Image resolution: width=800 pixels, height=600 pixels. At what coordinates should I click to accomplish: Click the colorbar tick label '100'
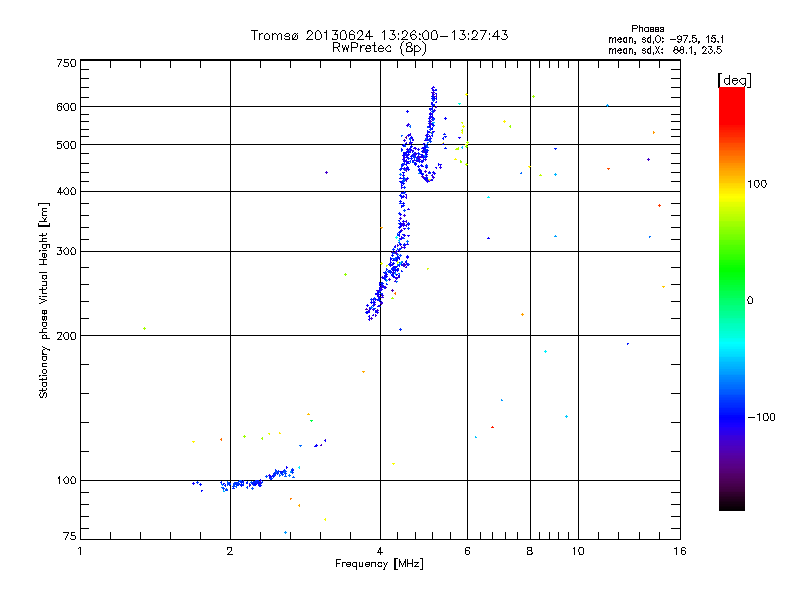click(757, 184)
